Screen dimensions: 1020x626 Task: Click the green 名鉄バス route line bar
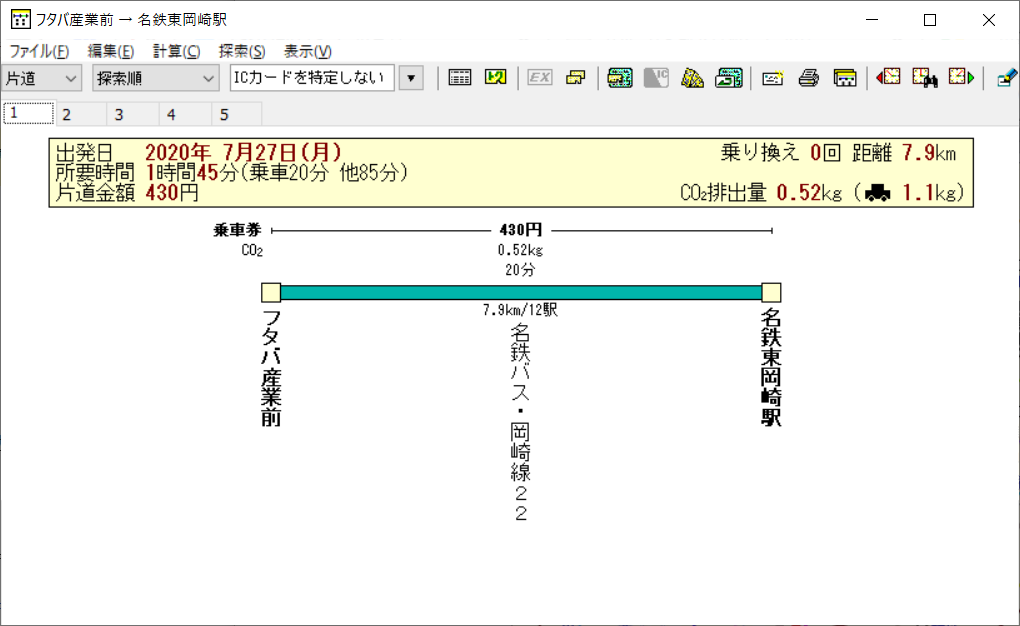521,292
